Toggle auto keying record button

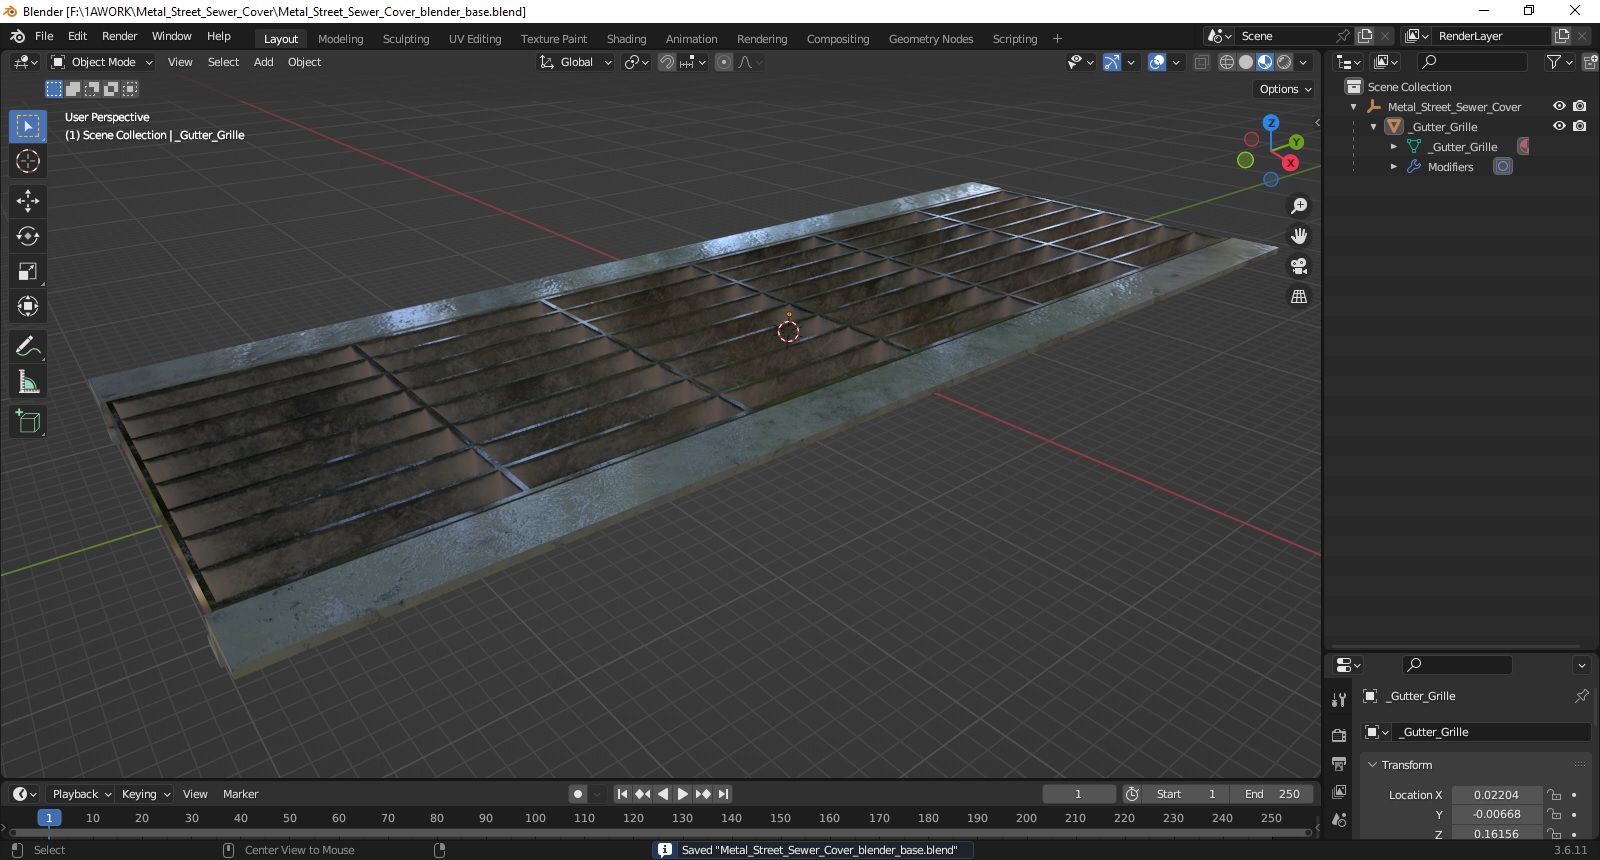(577, 794)
